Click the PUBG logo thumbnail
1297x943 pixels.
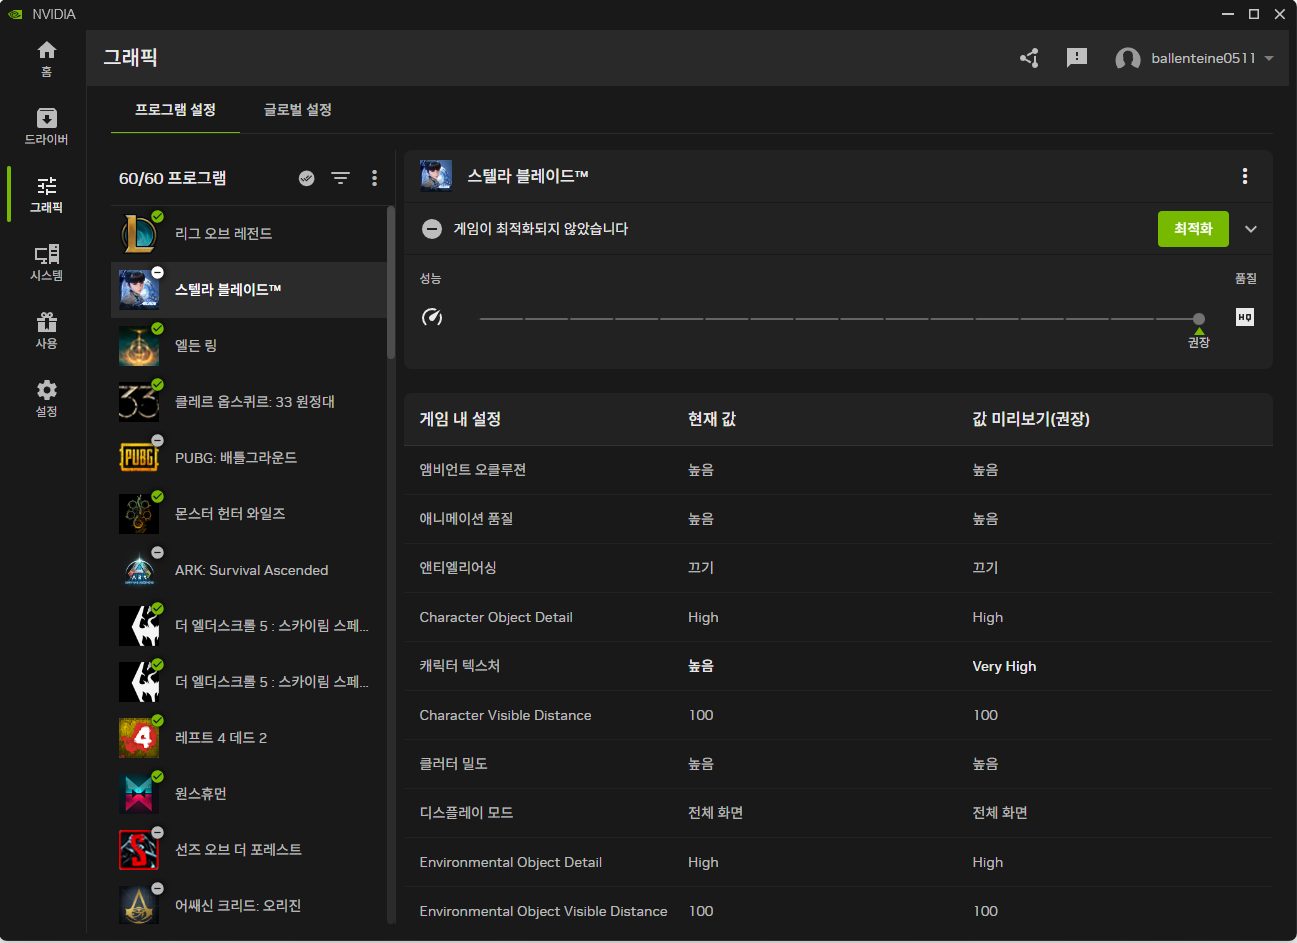[x=139, y=458]
